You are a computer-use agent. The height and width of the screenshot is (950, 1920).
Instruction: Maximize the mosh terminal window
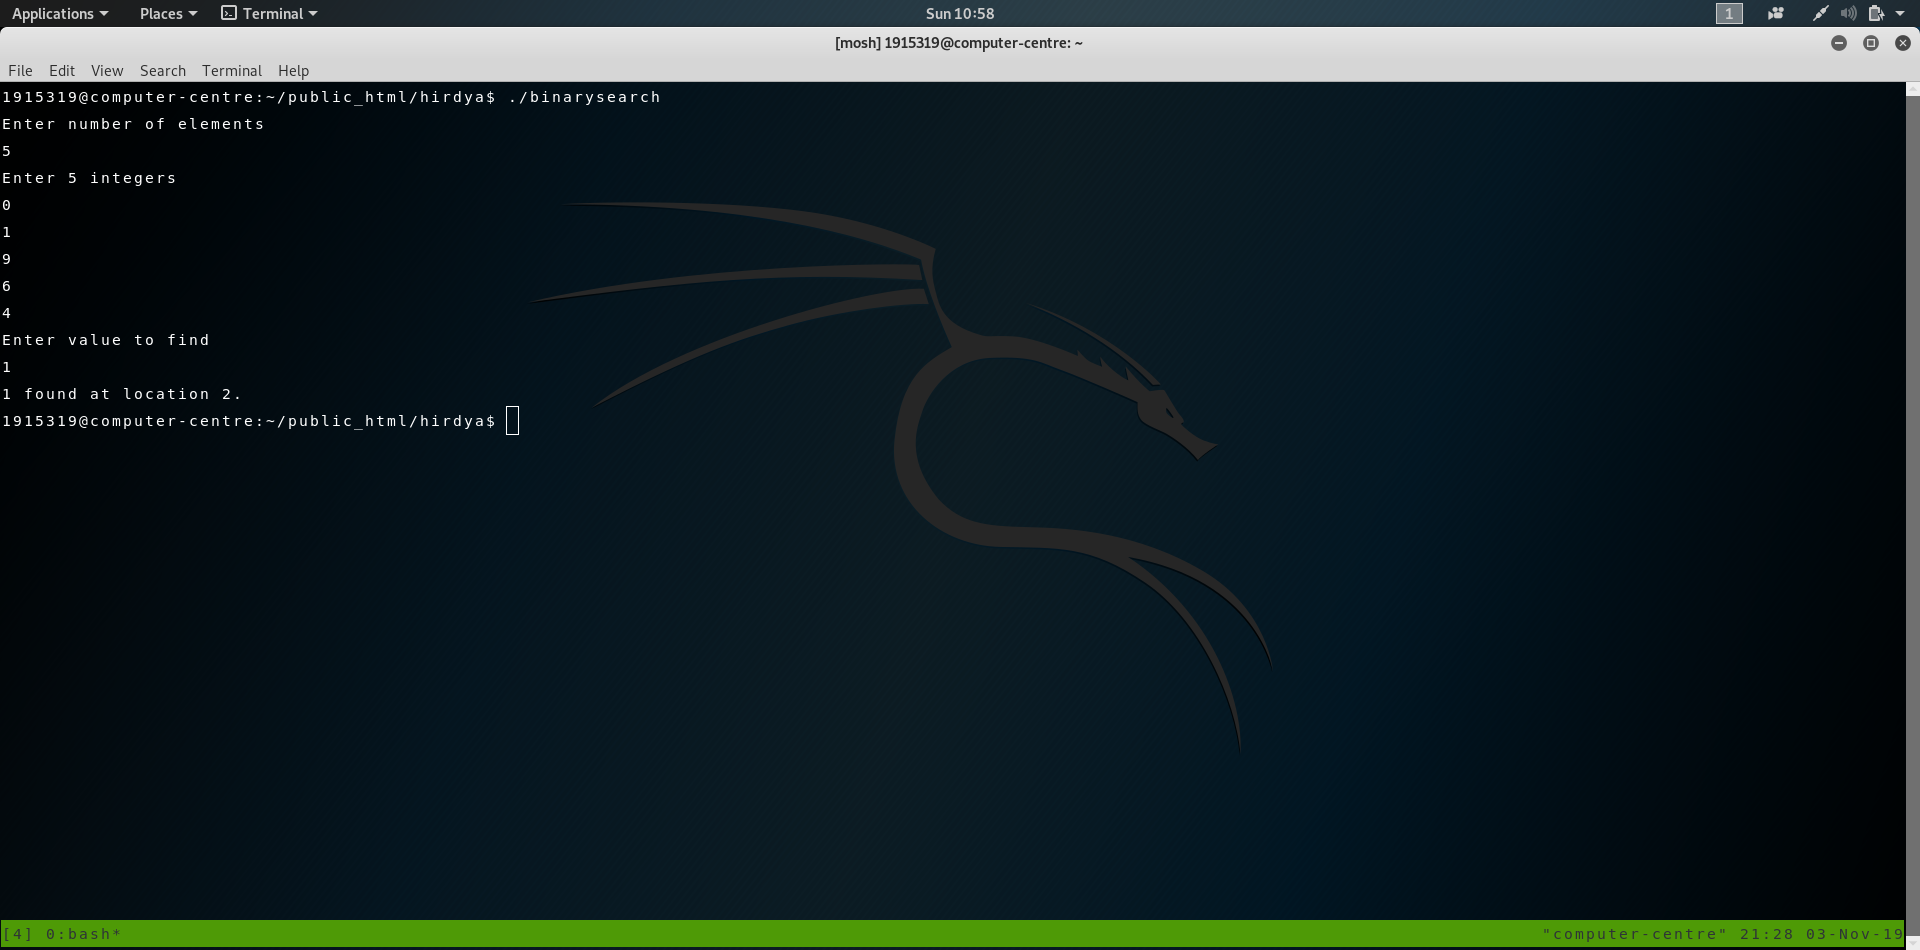click(x=1871, y=43)
